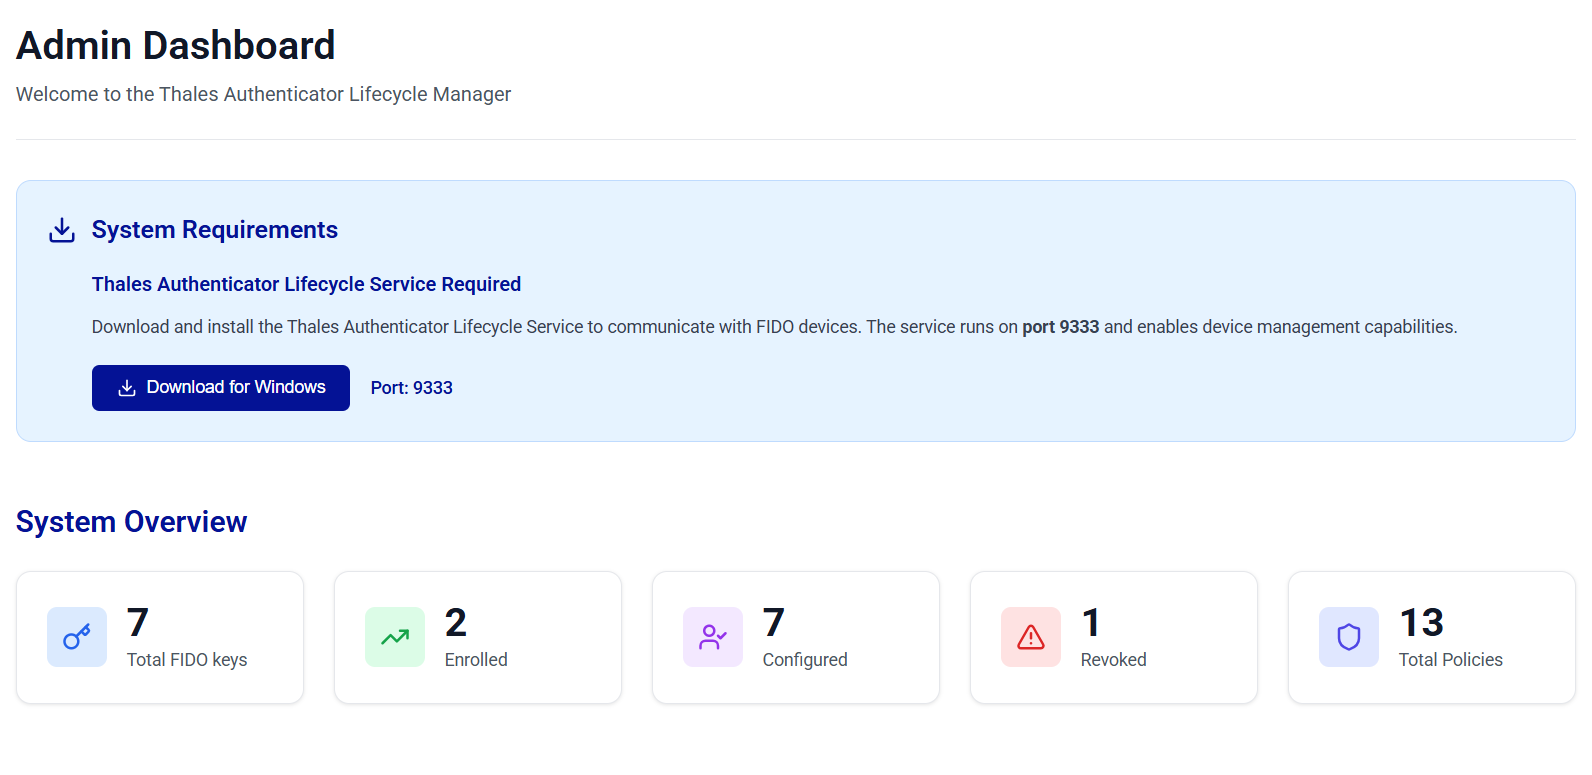Open the Total Policies label
This screenshot has width=1592, height=775.
click(x=1450, y=660)
